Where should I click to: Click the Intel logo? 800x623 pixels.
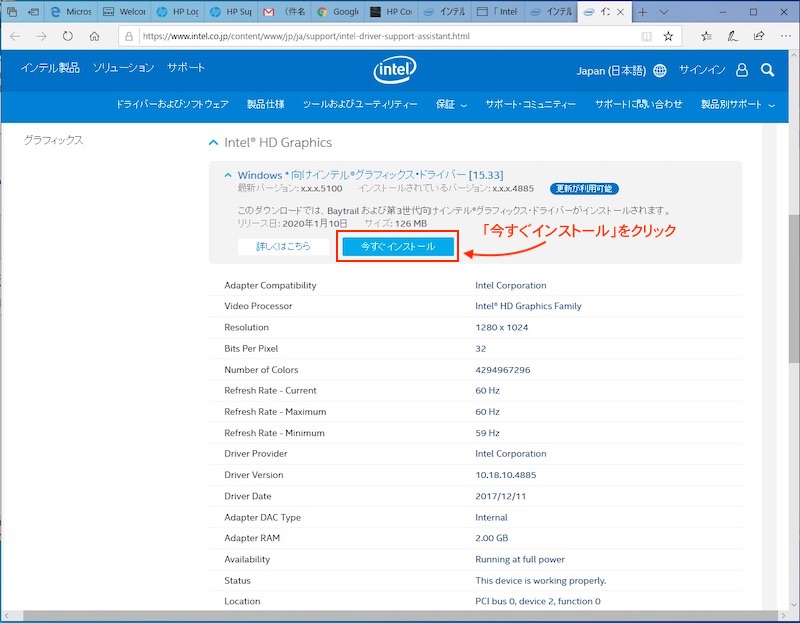394,70
